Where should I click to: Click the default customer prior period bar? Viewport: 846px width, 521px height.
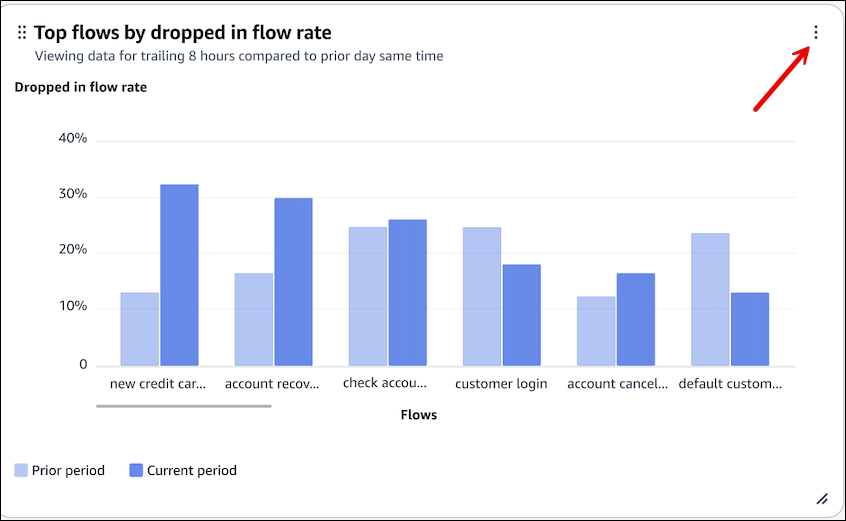[710, 299]
